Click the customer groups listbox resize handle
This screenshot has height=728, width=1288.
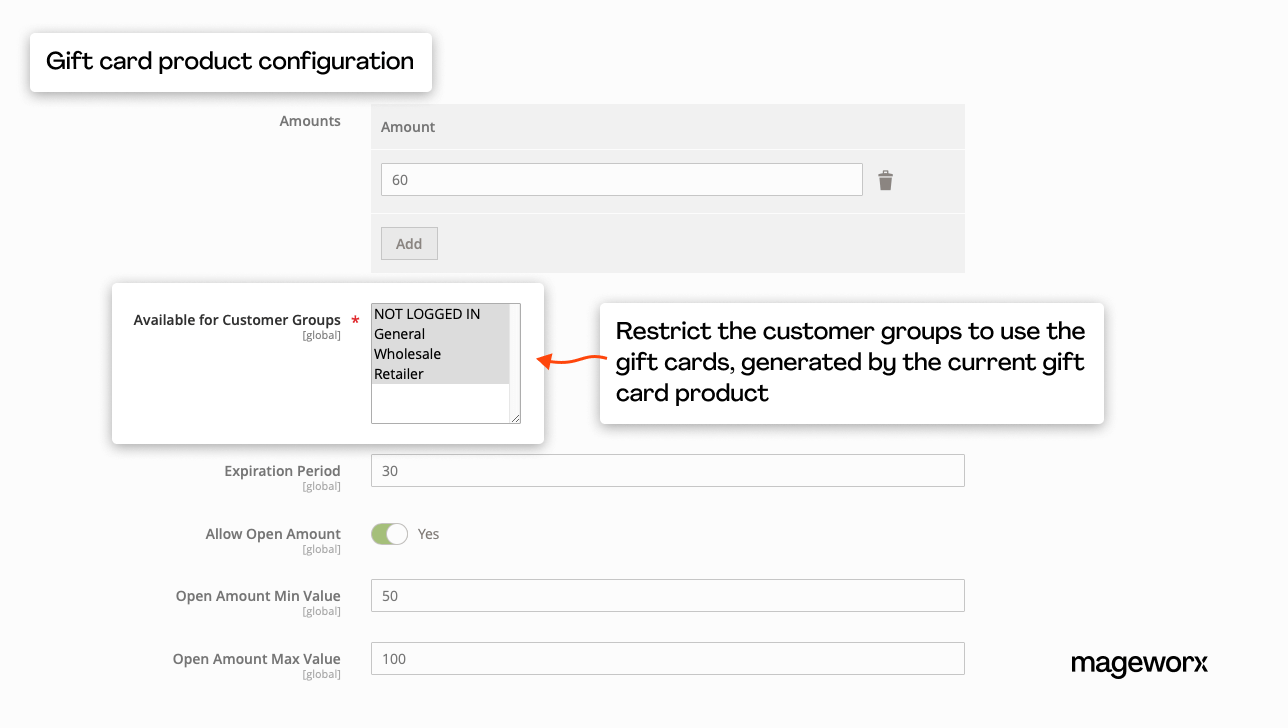click(x=515, y=418)
